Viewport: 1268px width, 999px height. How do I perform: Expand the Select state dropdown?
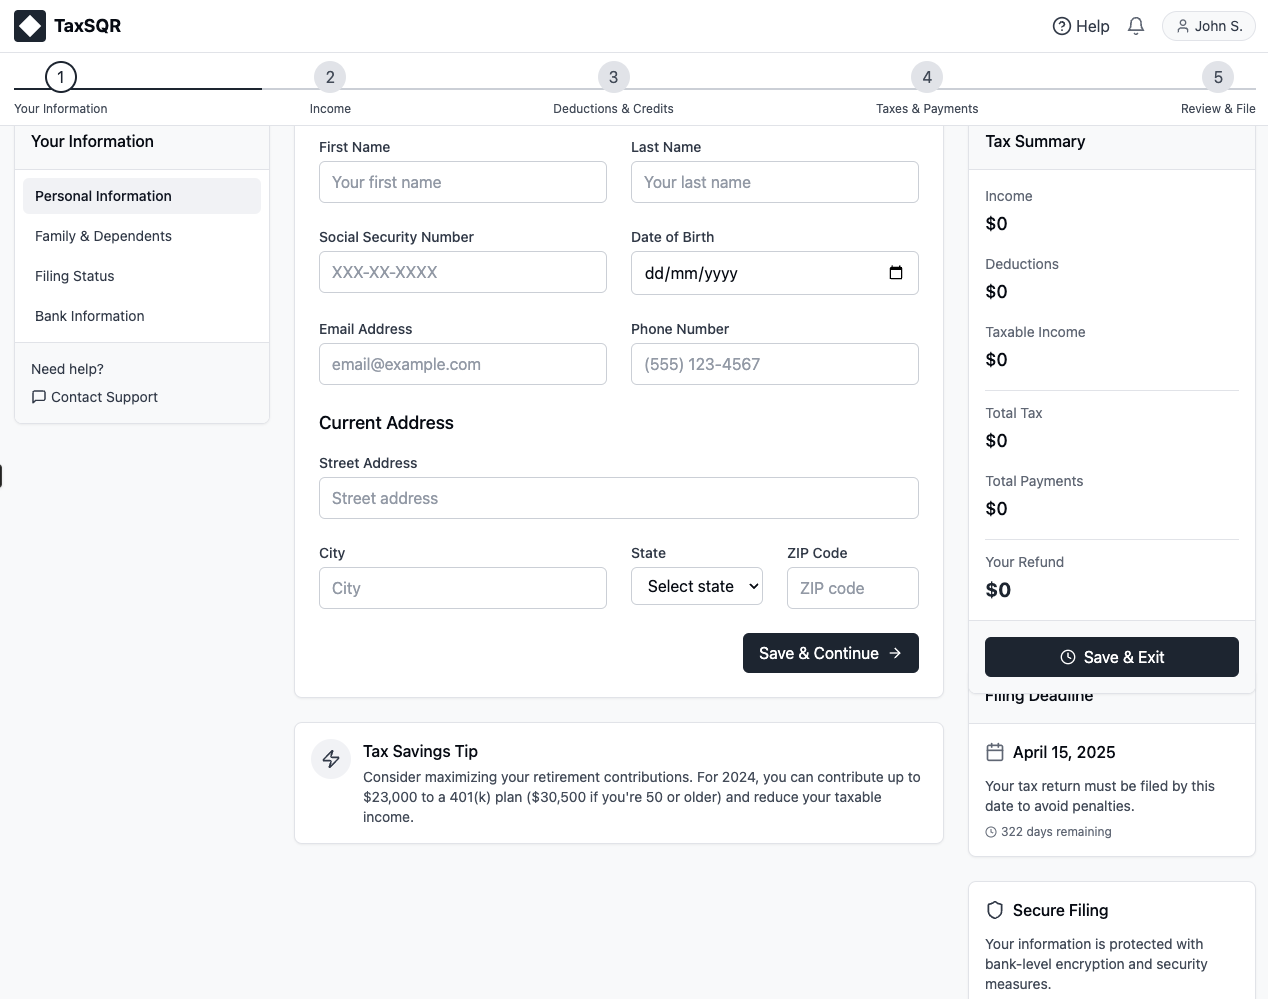[x=696, y=587]
